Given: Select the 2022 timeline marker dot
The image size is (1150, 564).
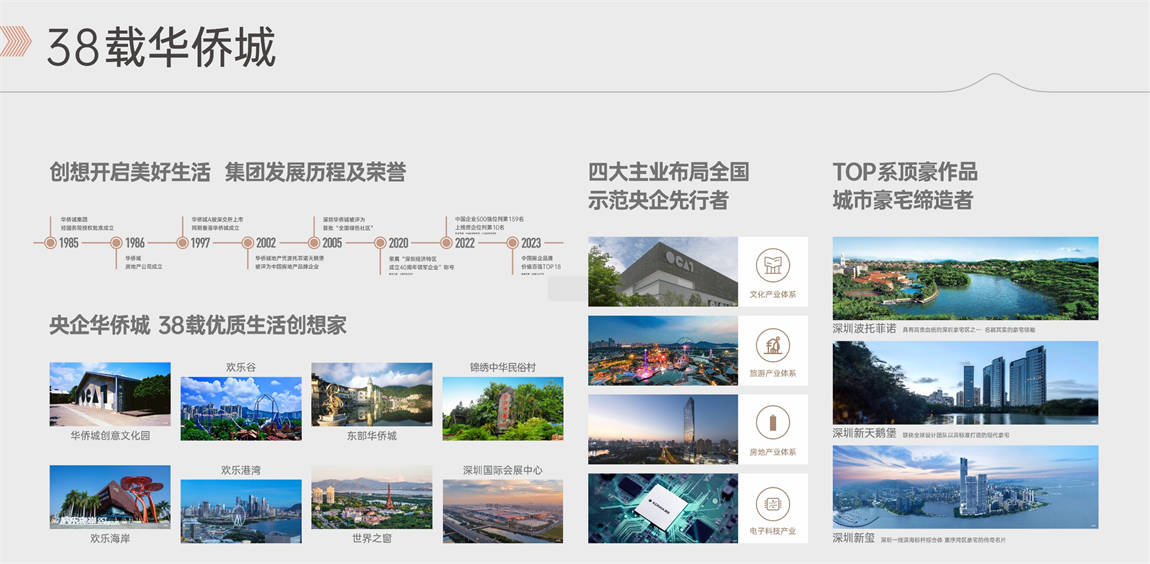Looking at the screenshot, I should 446,243.
